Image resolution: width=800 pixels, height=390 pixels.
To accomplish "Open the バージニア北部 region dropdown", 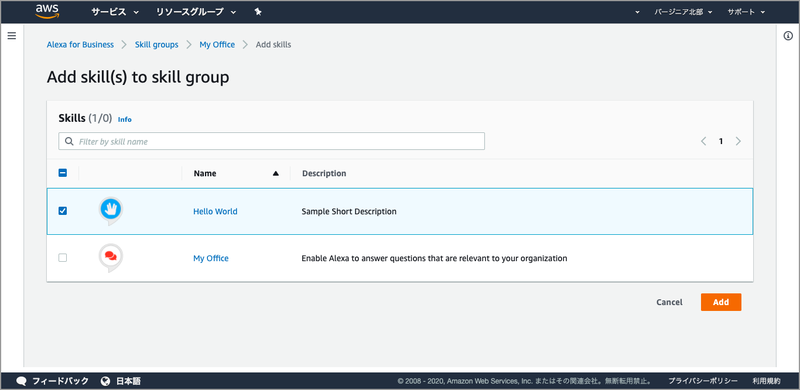I will coord(683,12).
